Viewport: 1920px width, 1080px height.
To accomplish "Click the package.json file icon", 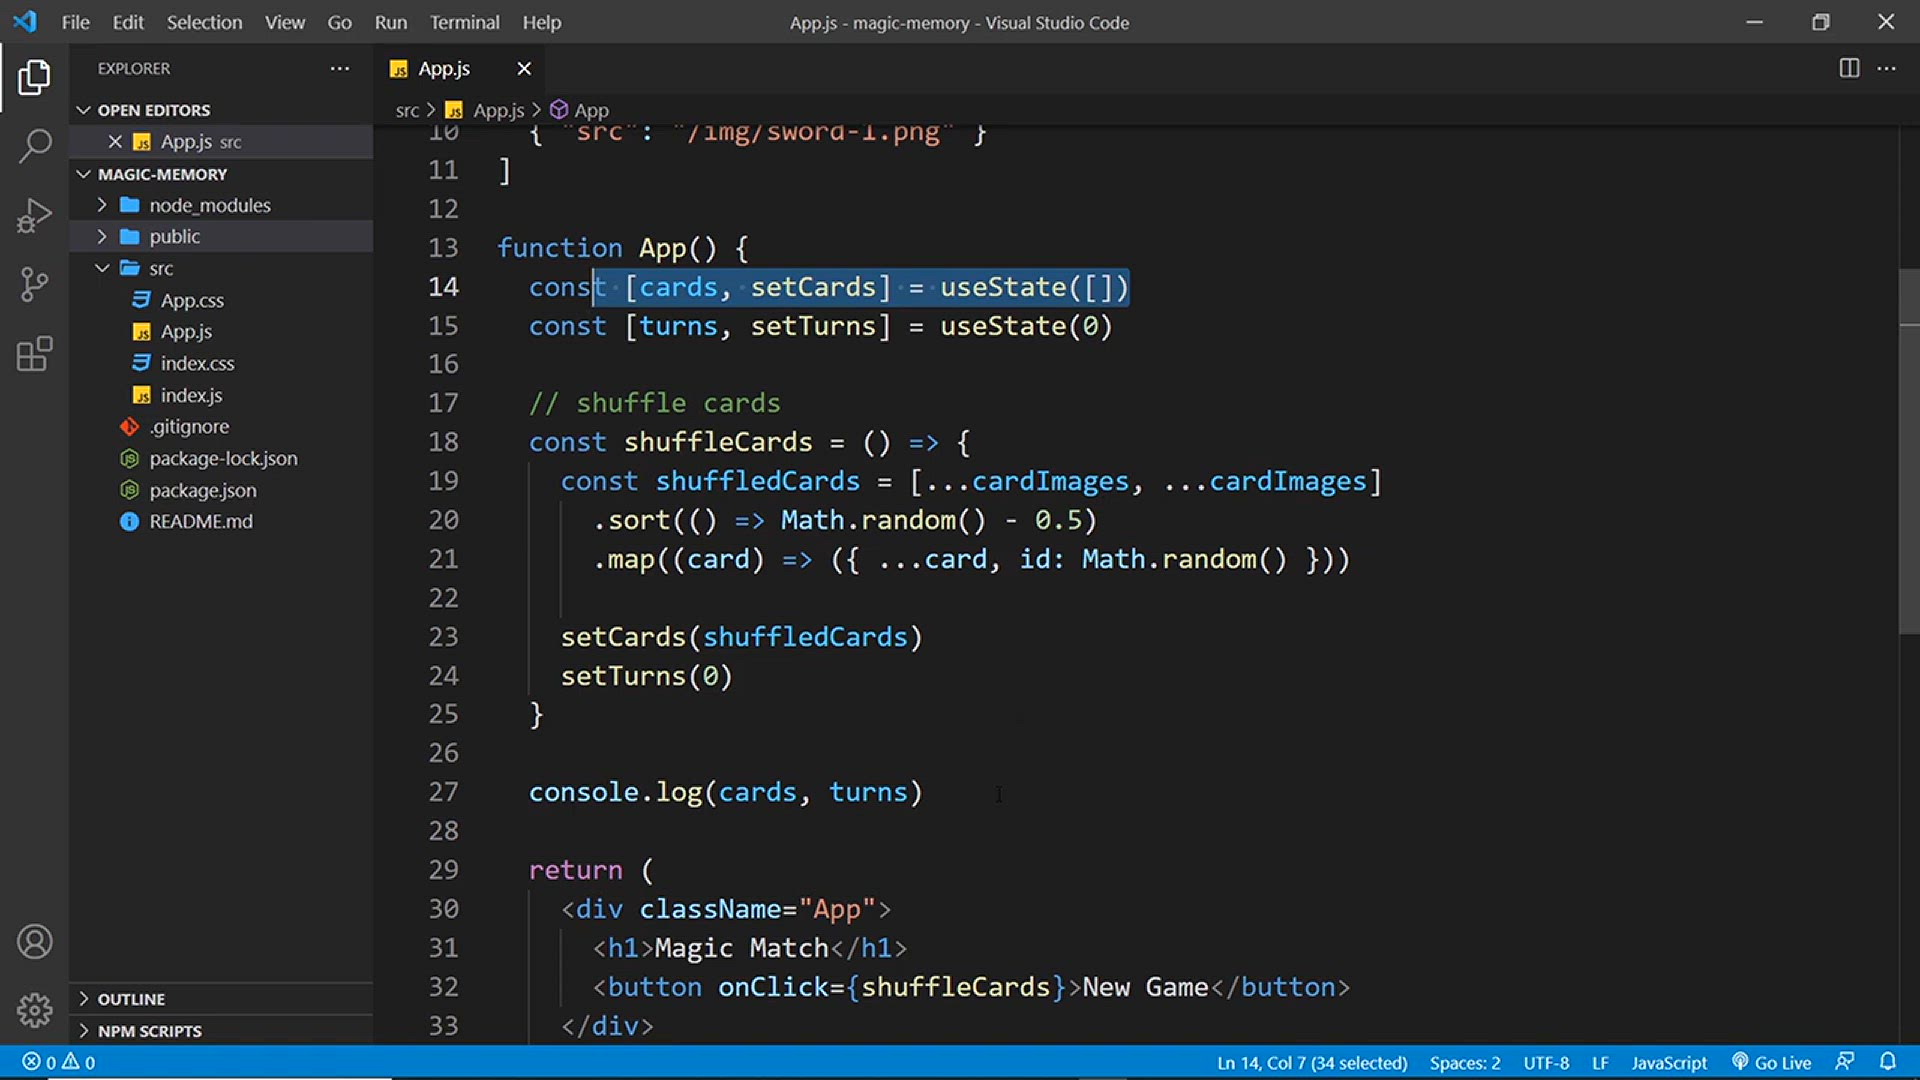I will (129, 490).
